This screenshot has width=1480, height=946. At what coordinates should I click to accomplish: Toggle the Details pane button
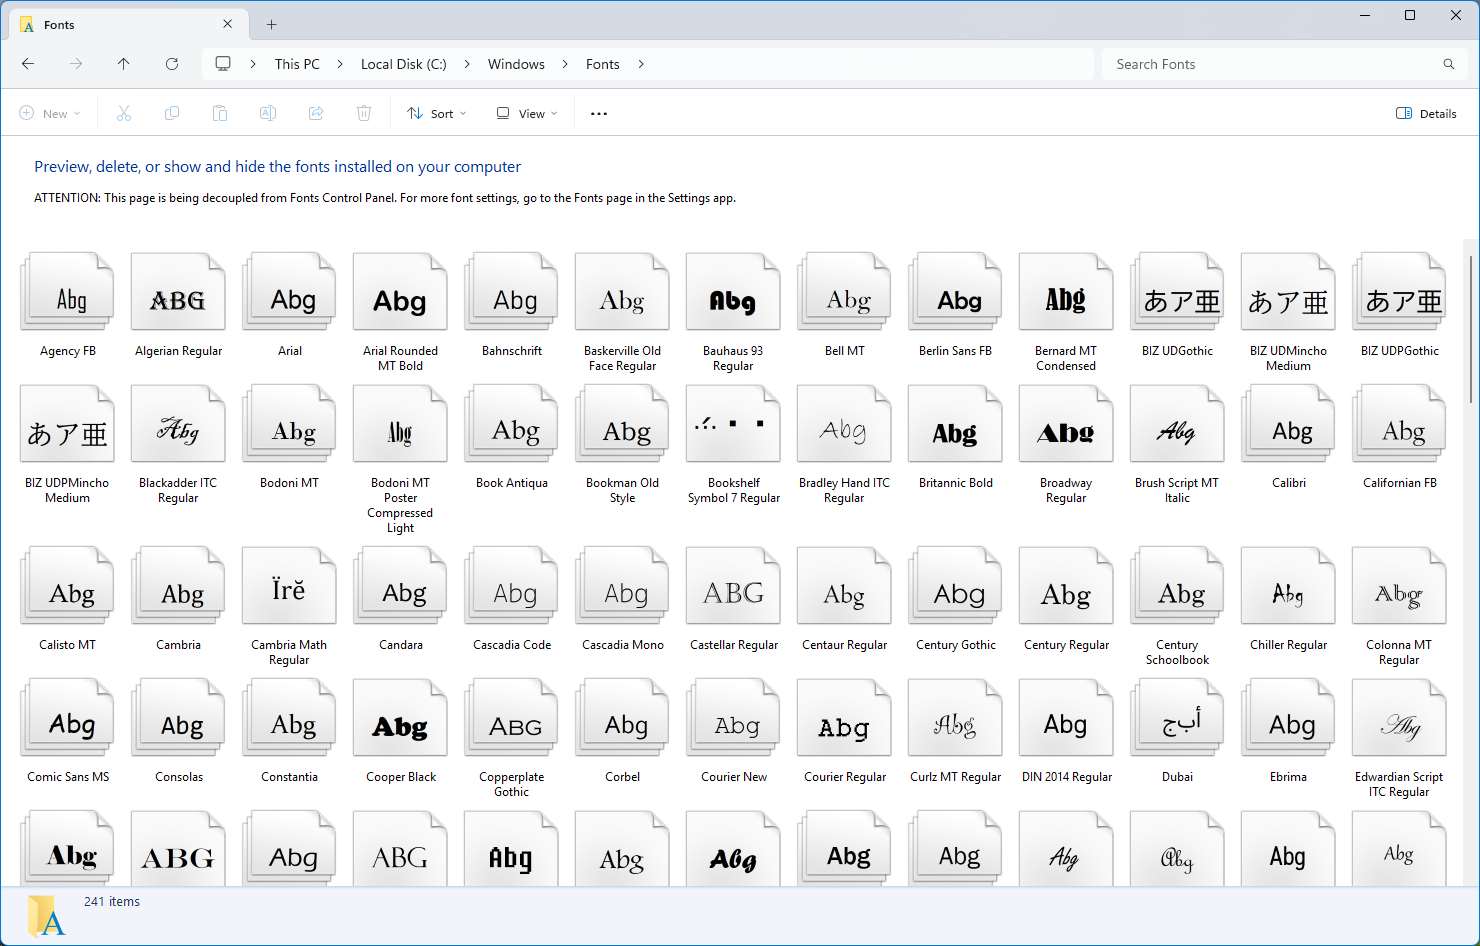coord(1426,113)
